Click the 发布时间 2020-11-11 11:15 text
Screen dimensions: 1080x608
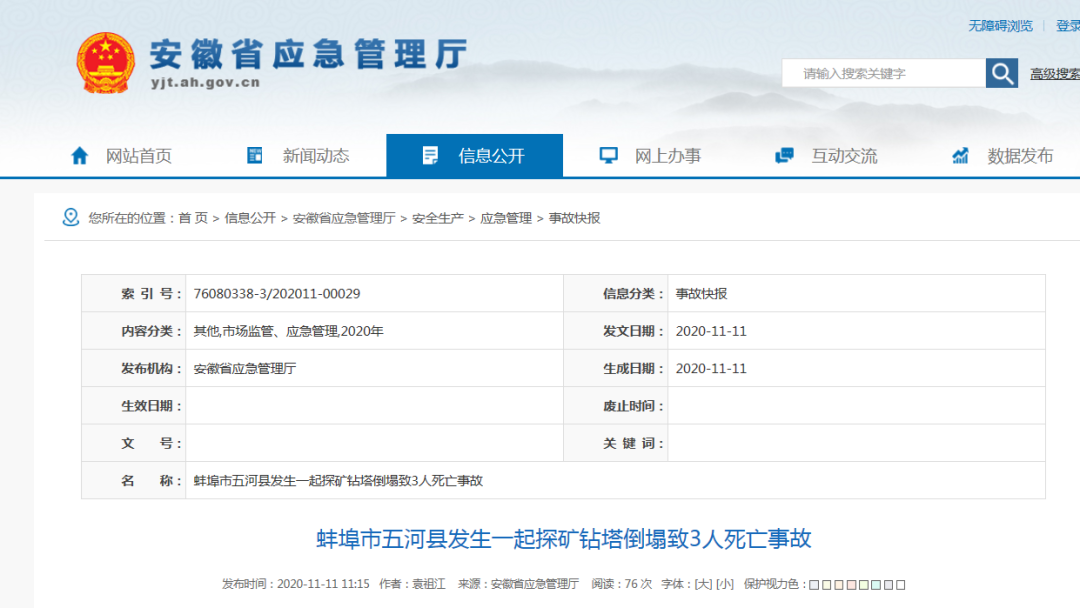pyautogui.click(x=295, y=584)
